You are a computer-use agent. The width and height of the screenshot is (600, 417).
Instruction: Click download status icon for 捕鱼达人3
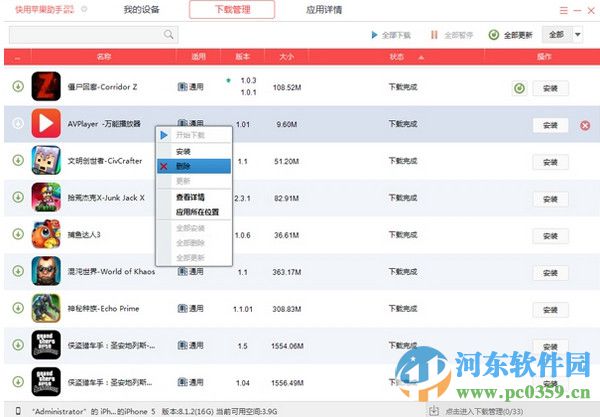pyautogui.click(x=18, y=234)
